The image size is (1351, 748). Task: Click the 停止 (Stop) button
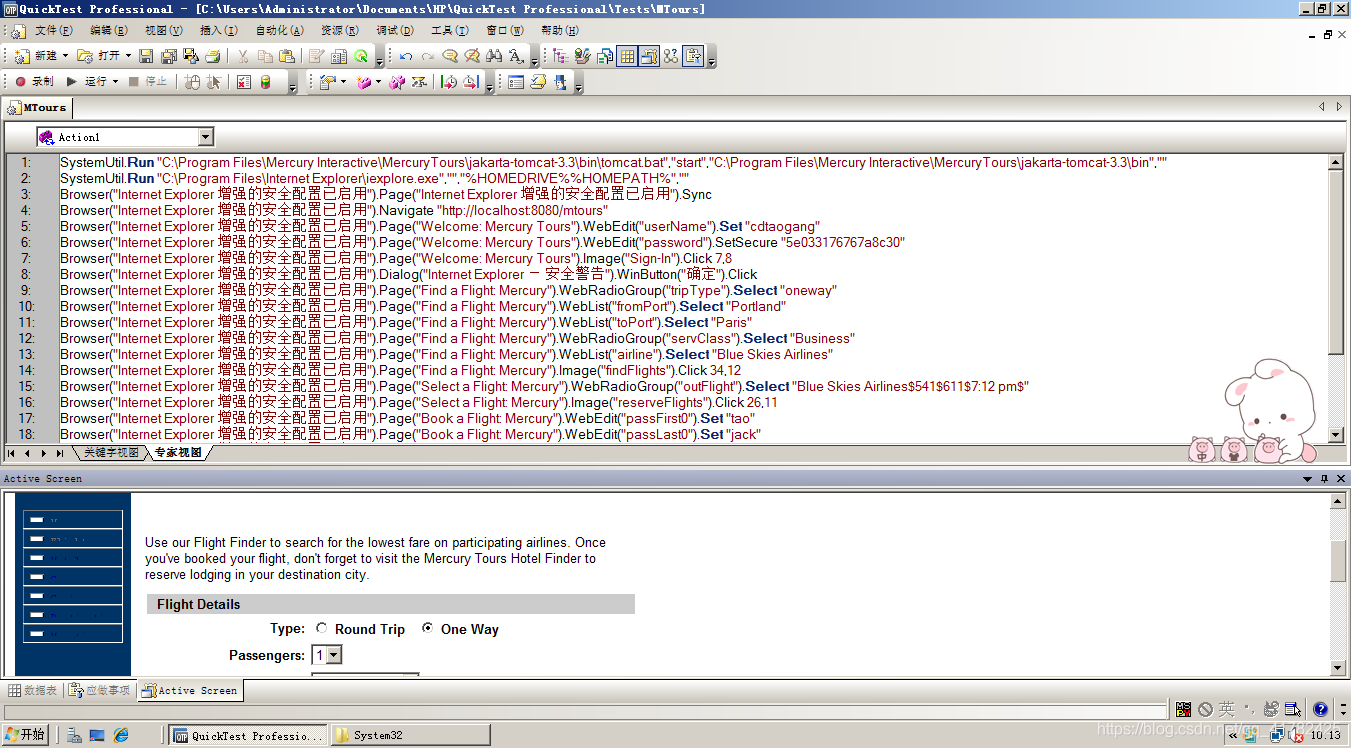point(148,82)
